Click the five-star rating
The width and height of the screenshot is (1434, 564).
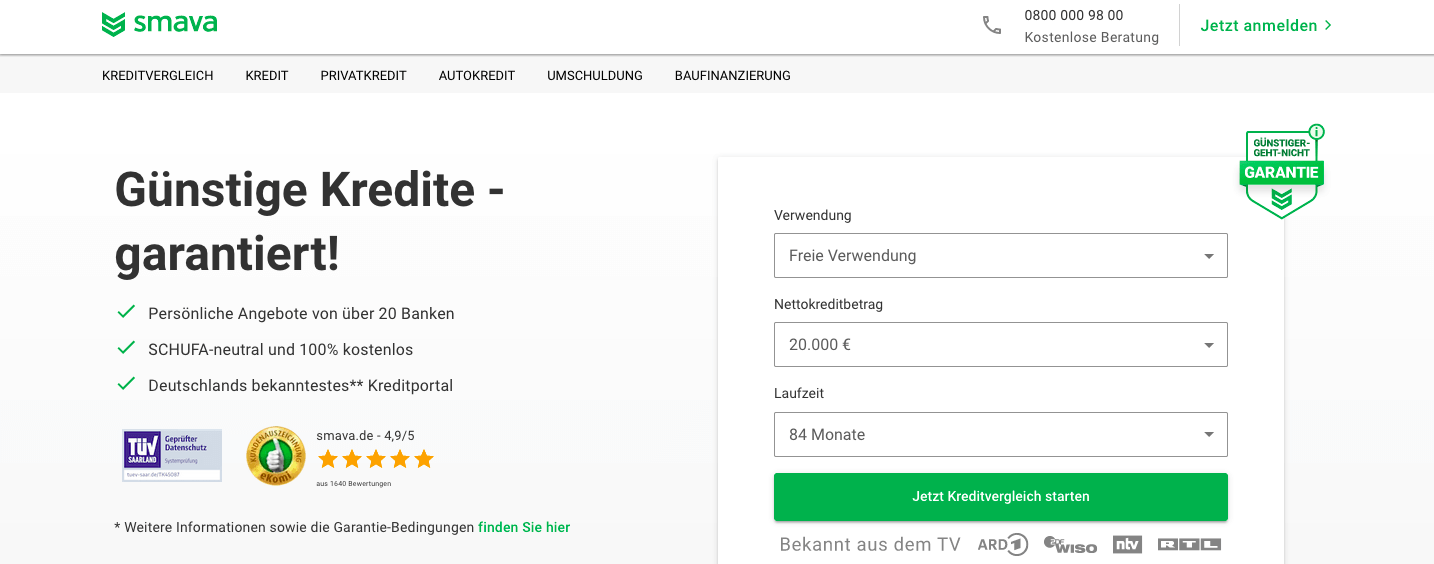point(376,459)
